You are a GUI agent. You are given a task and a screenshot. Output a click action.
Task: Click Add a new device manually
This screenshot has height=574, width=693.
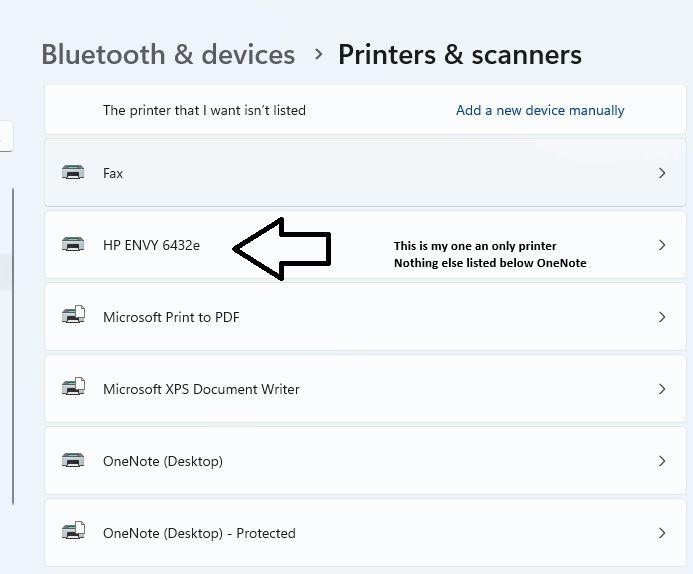coord(540,110)
